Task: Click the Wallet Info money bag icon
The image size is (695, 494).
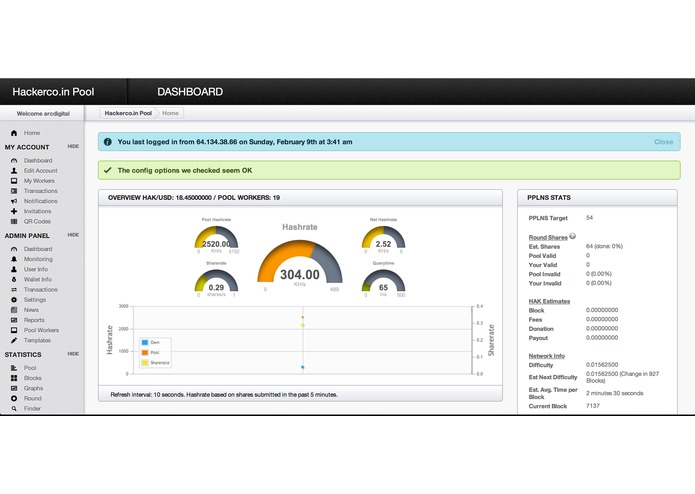Action: tap(14, 280)
